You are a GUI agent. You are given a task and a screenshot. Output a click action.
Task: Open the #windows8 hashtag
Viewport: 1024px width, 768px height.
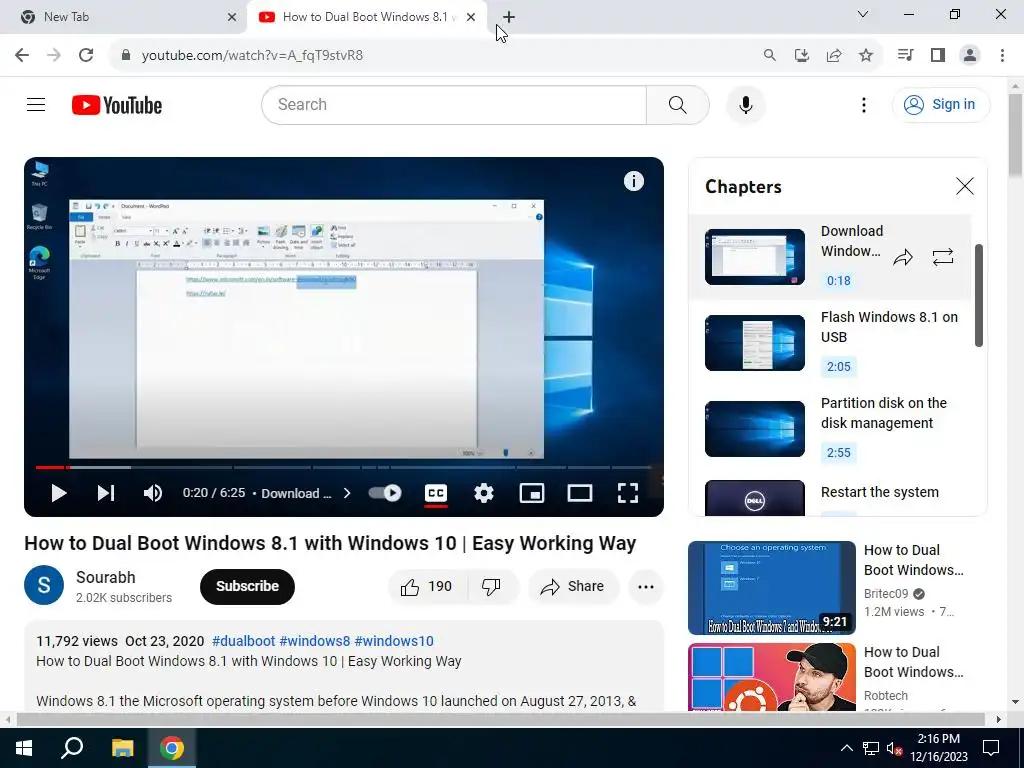pyautogui.click(x=315, y=641)
